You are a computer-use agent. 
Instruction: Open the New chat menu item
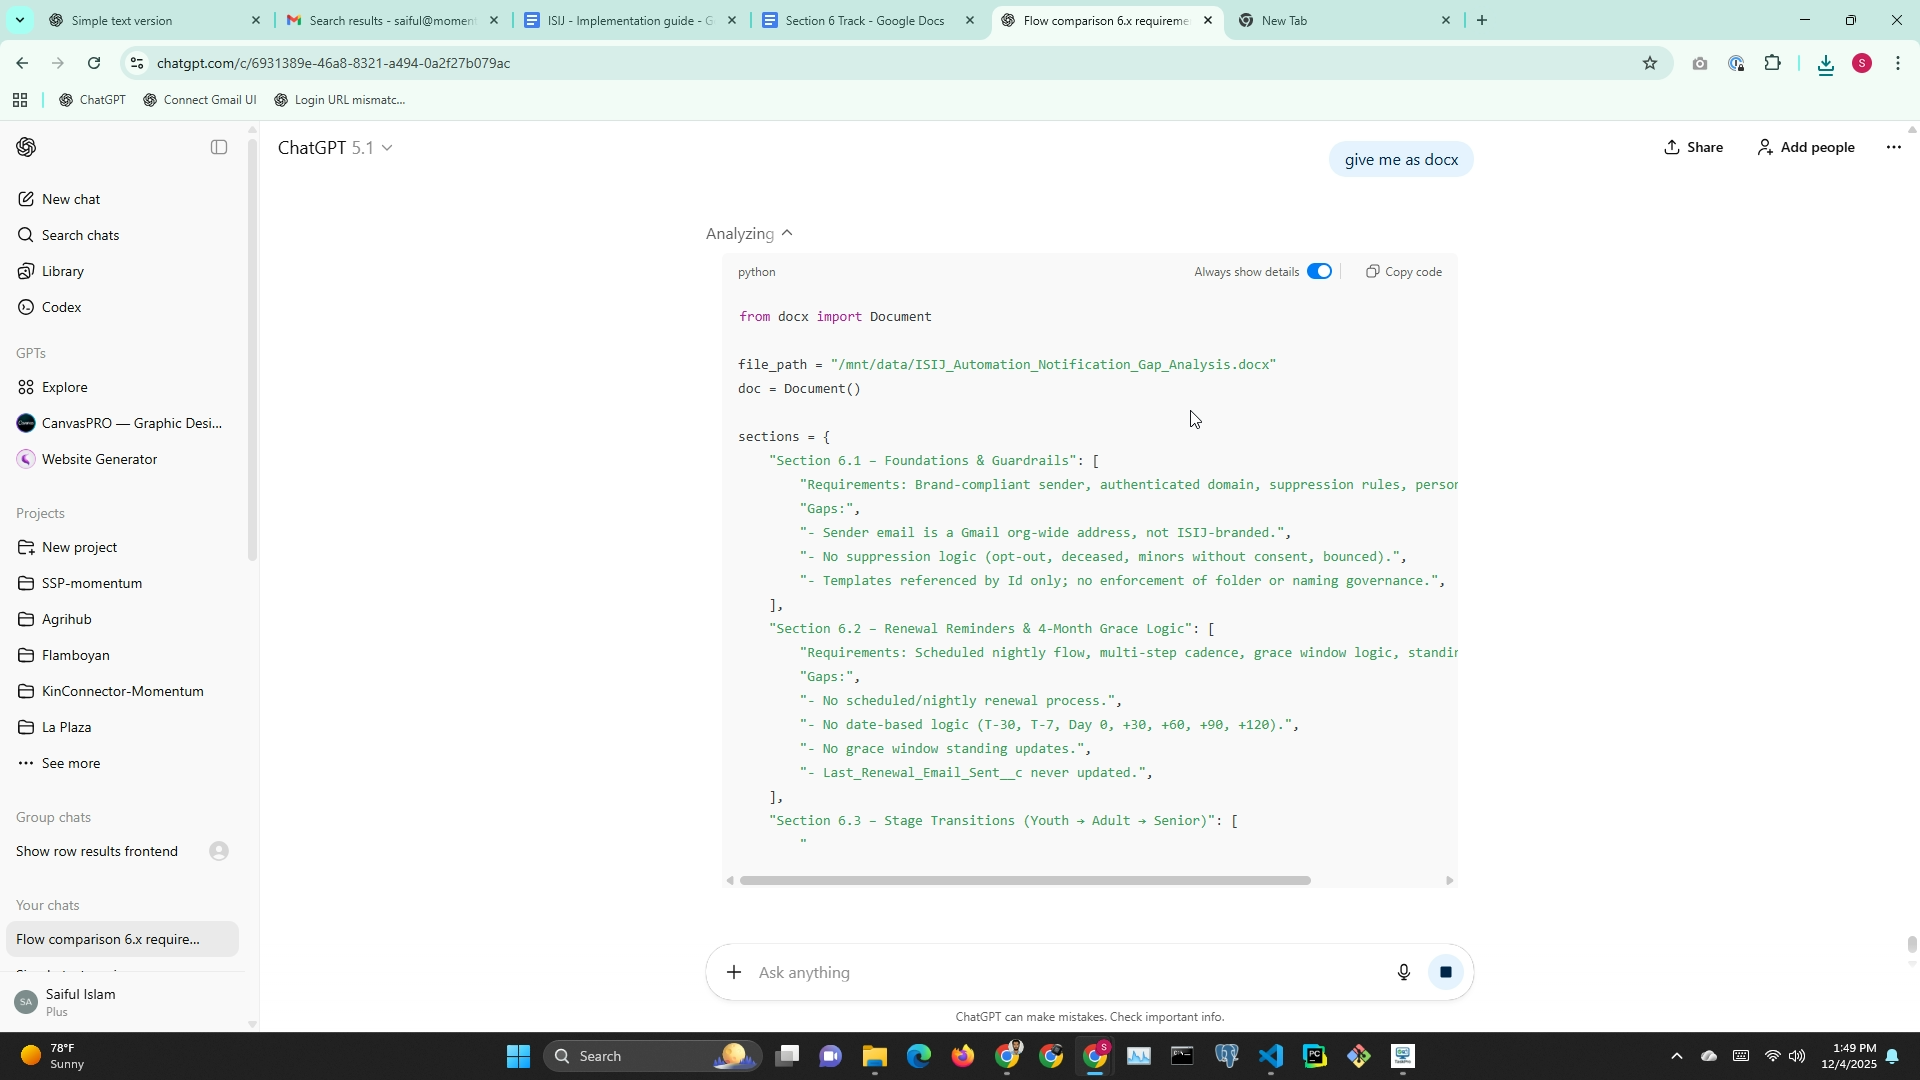[70, 199]
